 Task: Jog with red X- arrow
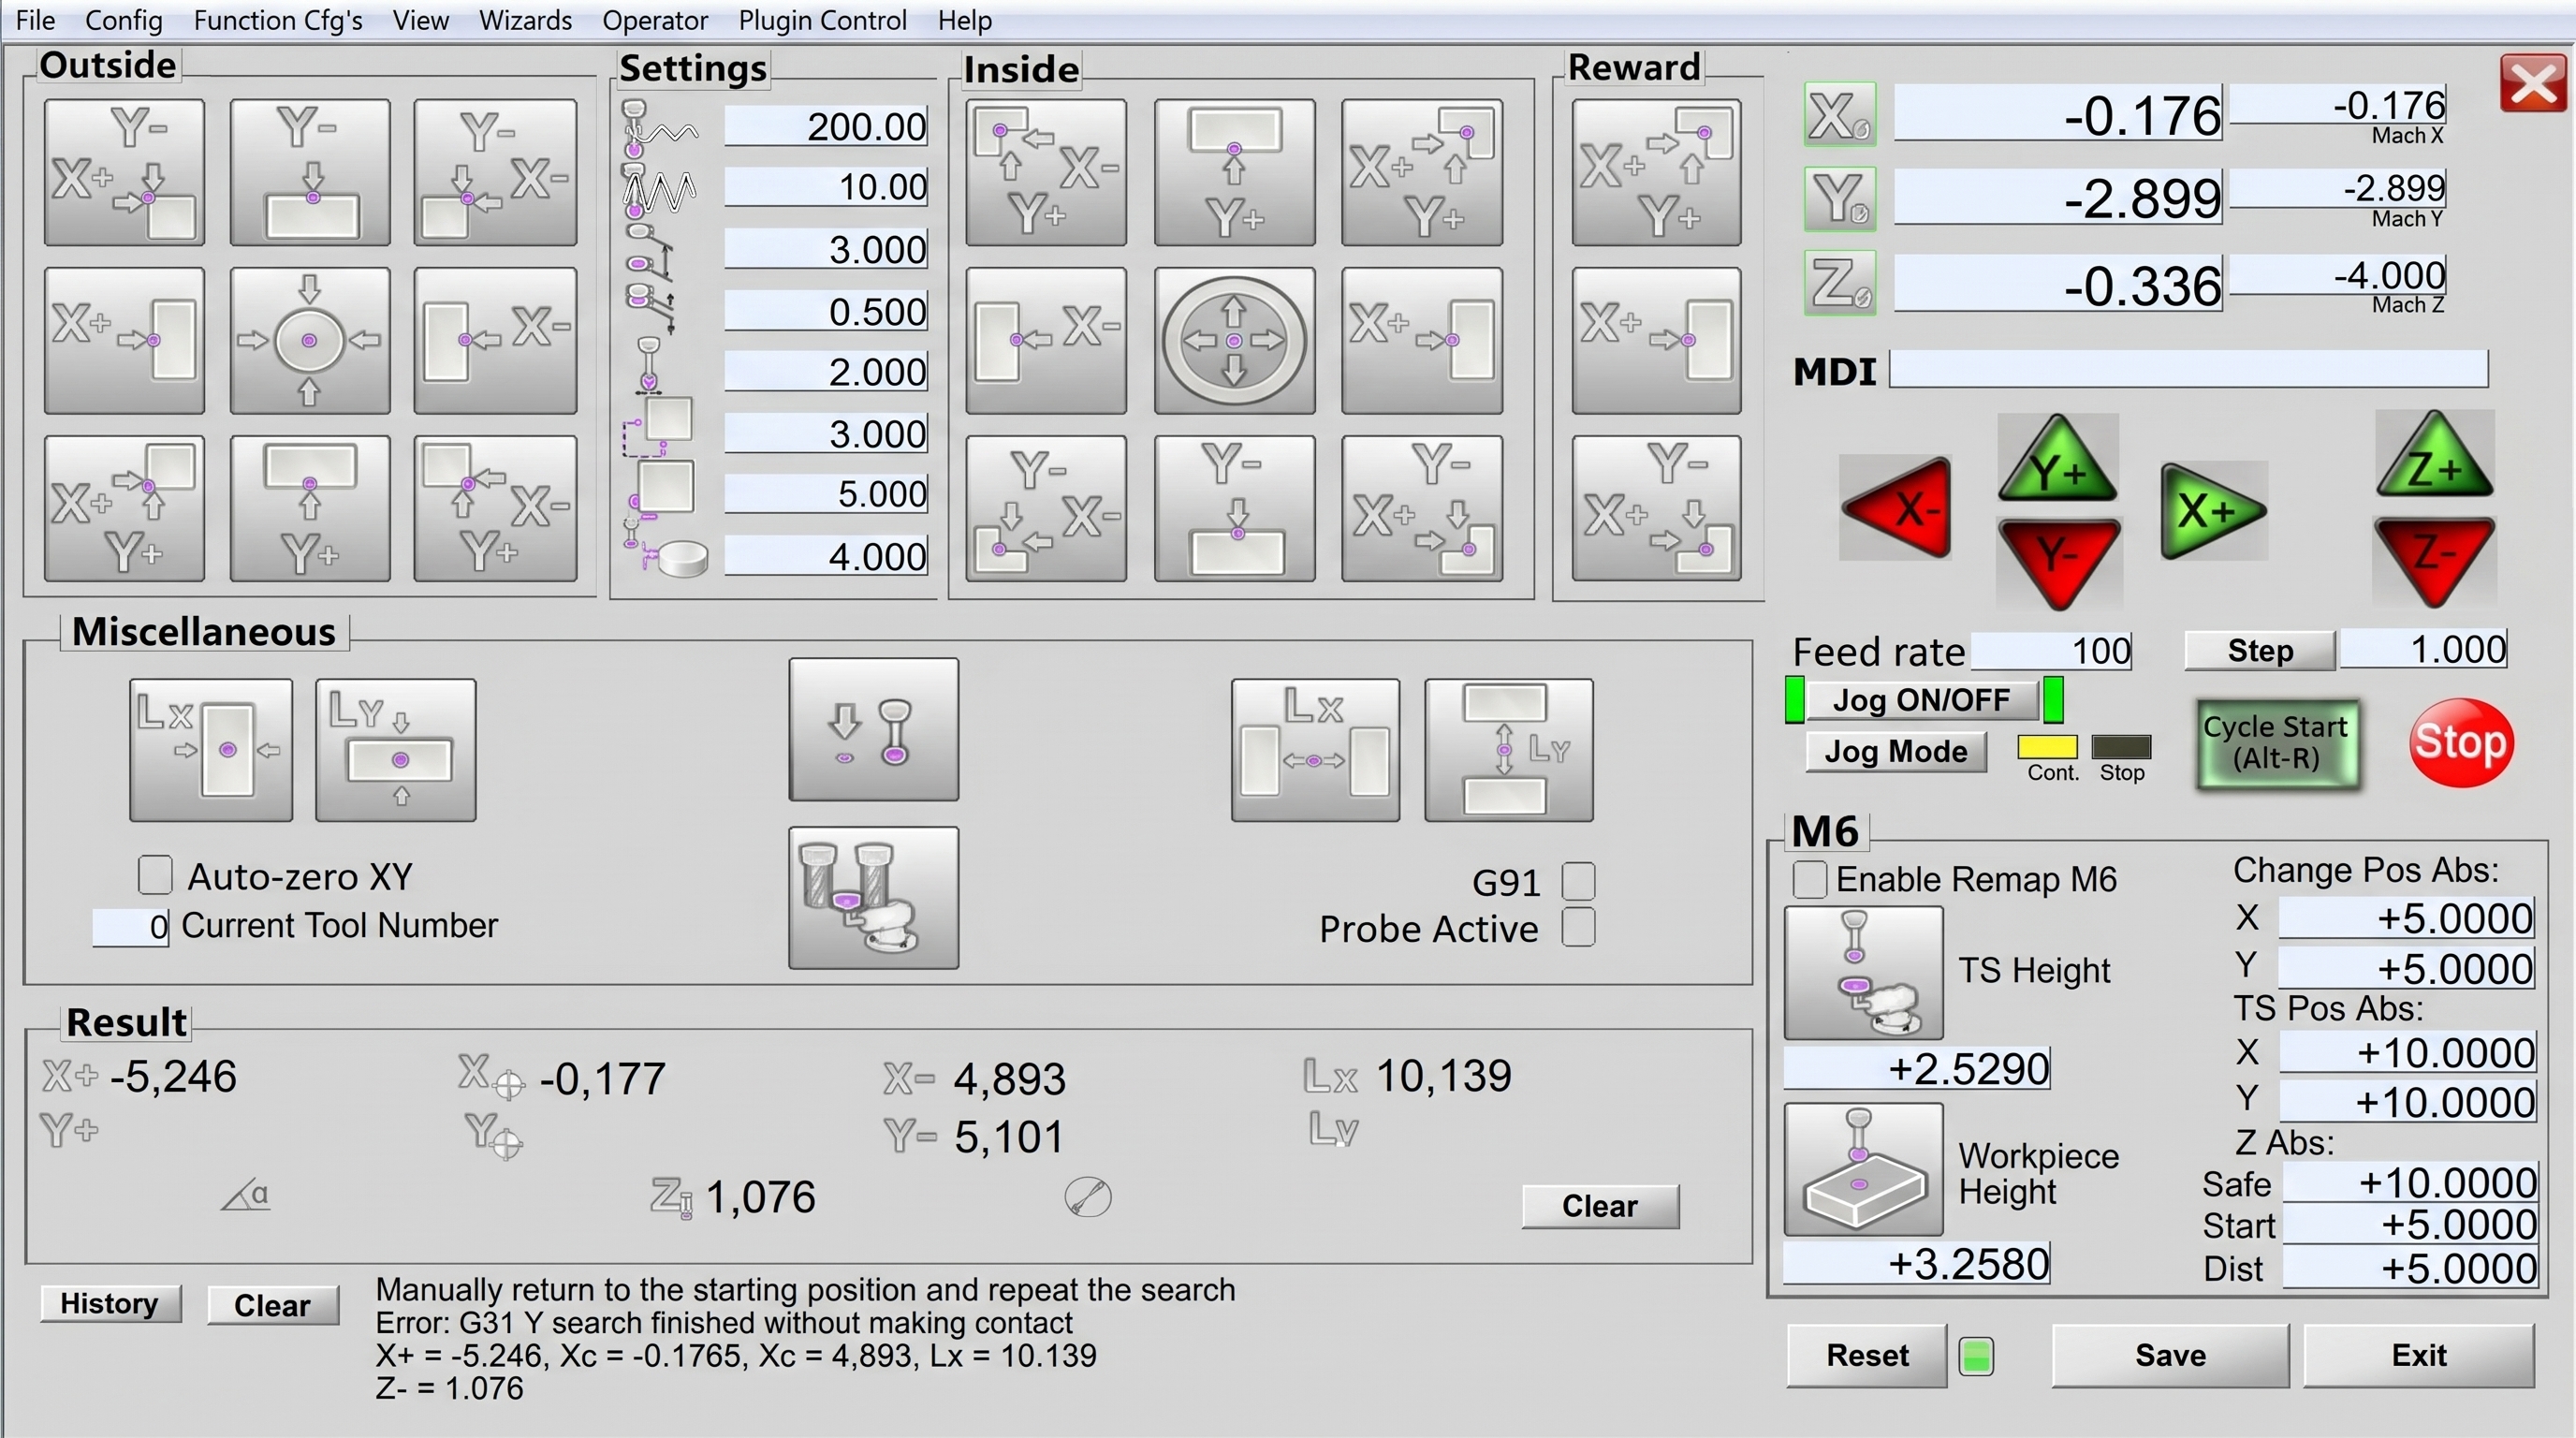coord(1896,508)
